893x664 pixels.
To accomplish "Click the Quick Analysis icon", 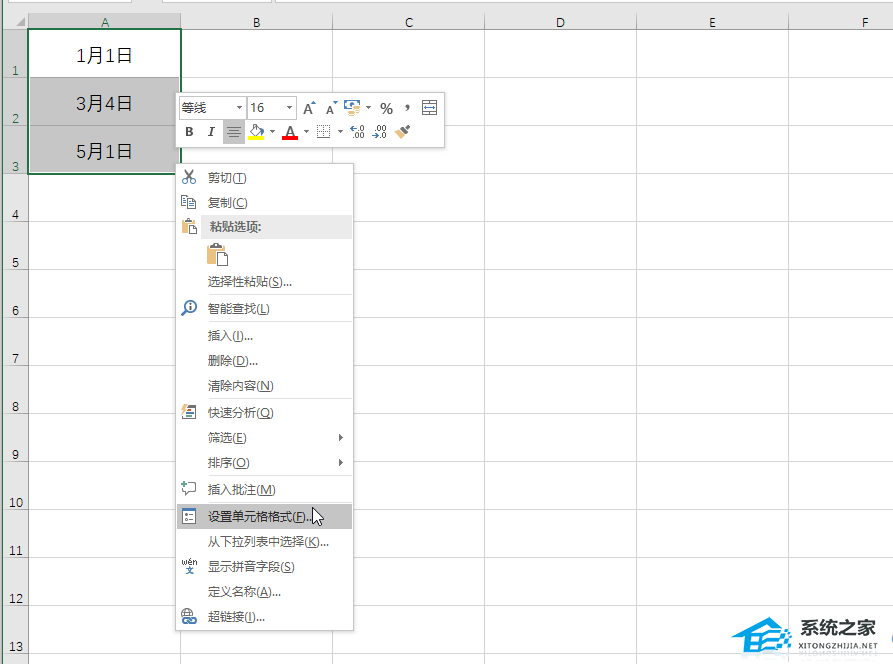I will (189, 412).
